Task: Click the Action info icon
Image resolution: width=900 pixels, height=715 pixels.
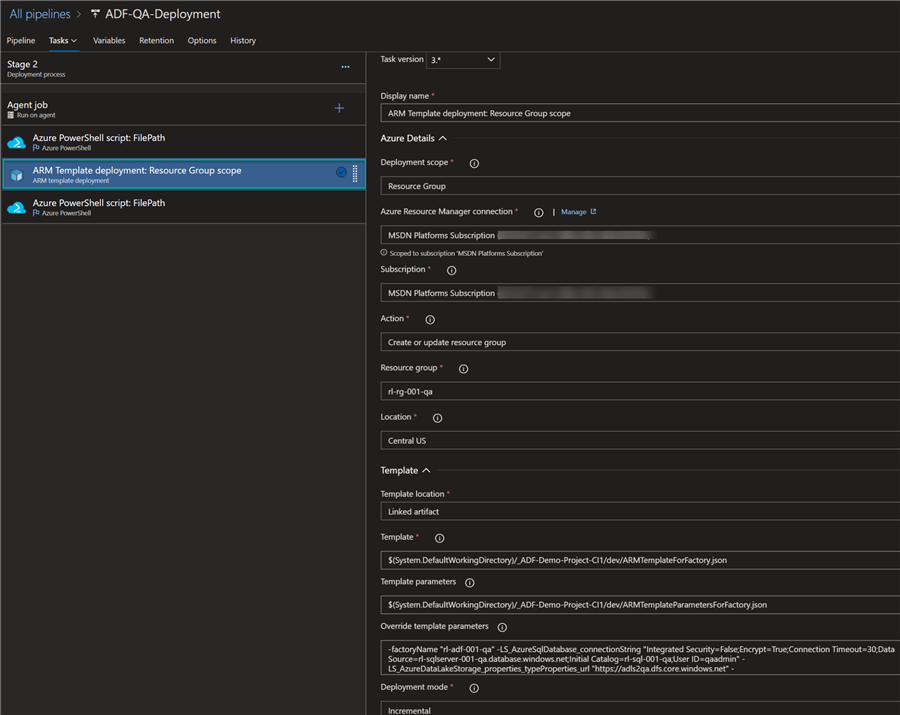Action: (x=430, y=320)
